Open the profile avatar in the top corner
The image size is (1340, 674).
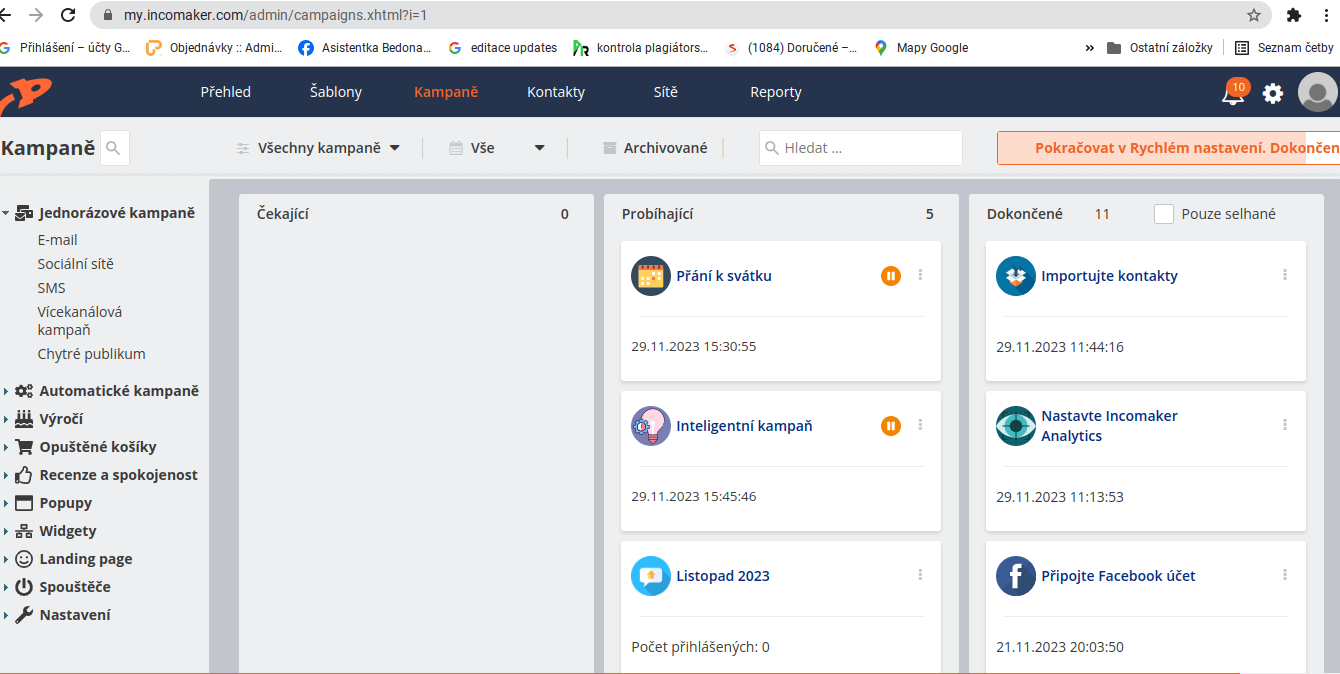pos(1316,93)
